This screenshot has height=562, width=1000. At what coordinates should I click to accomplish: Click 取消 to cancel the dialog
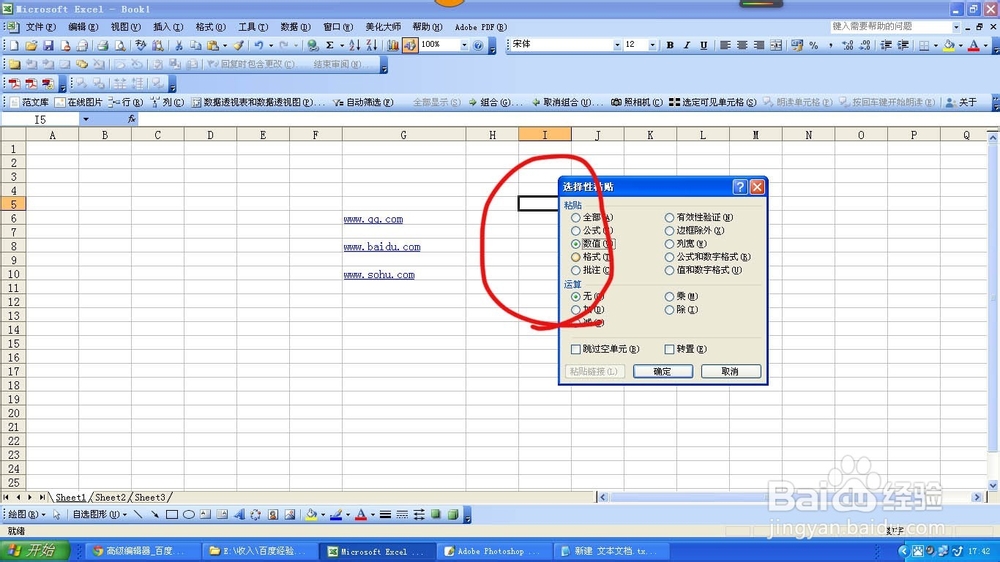coord(730,371)
